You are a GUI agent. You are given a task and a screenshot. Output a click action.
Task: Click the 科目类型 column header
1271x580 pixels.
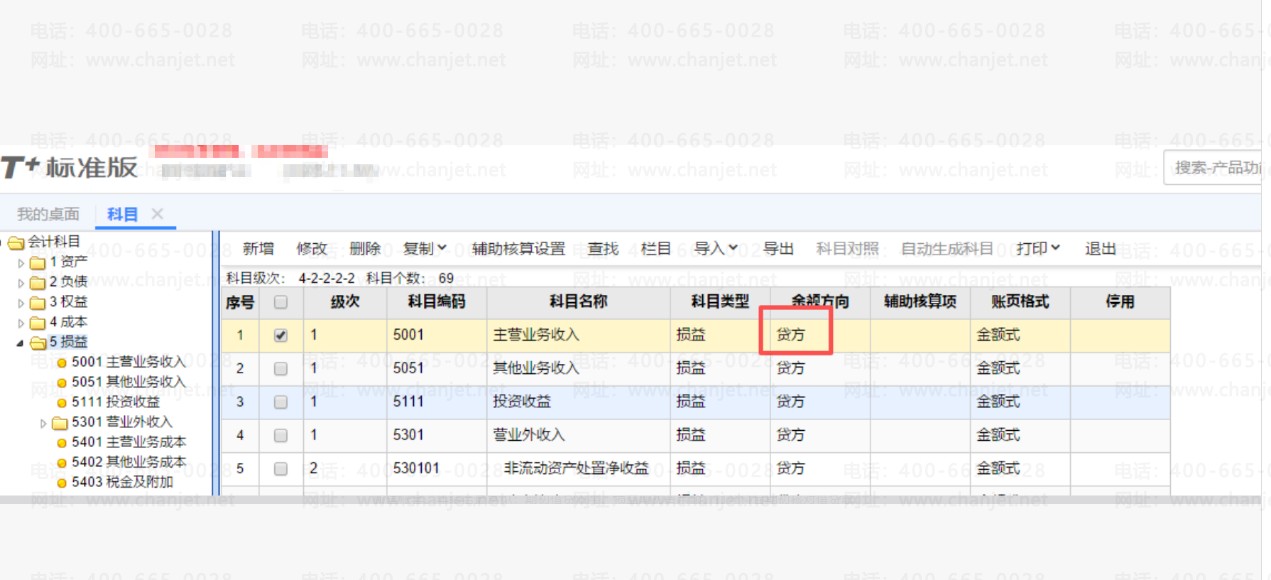tap(720, 301)
